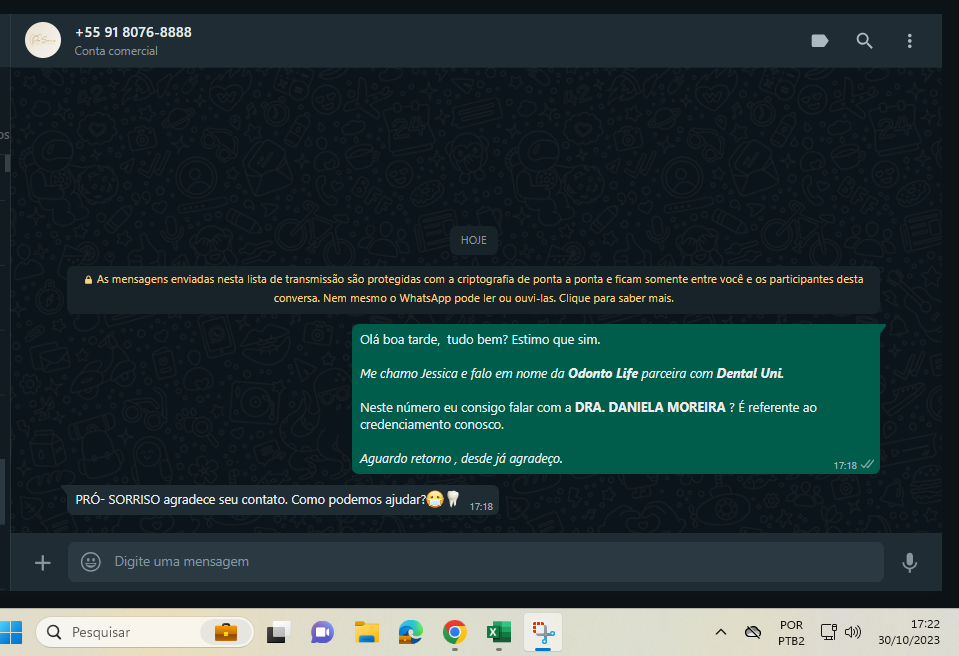This screenshot has width=959, height=656.
Task: Change input language POR PTB2
Action: (x=791, y=633)
